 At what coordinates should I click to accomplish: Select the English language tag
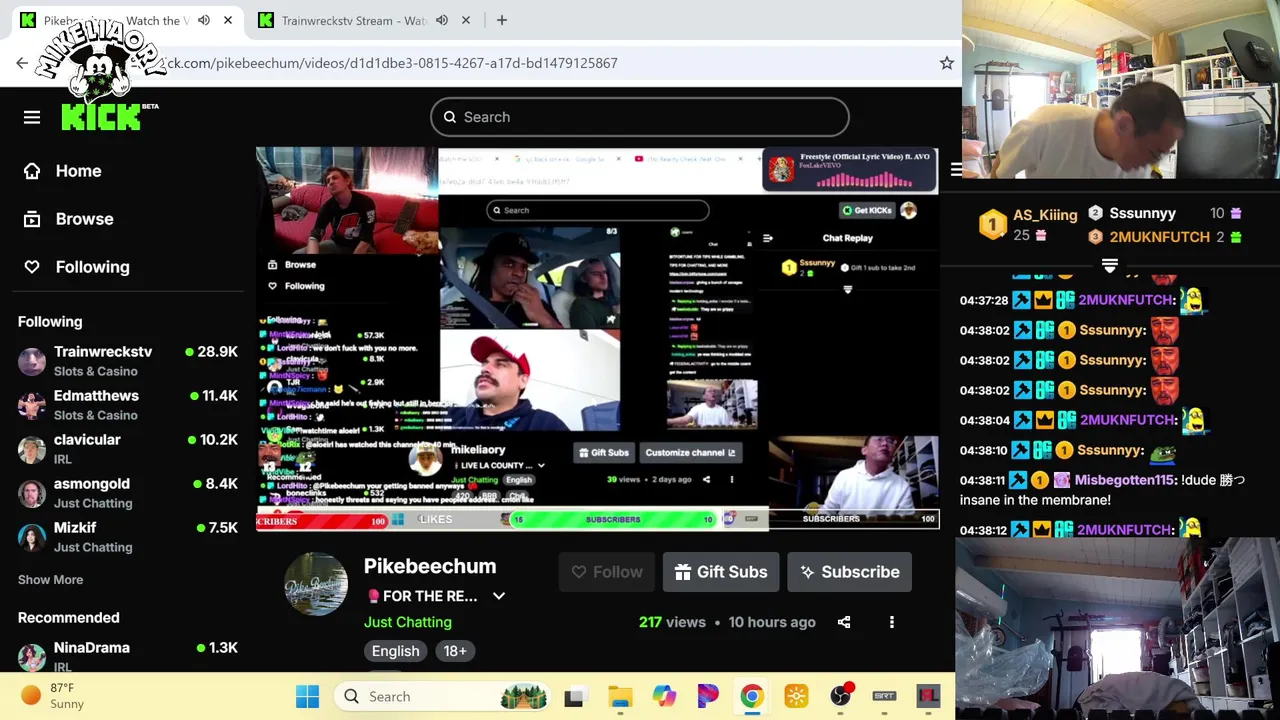point(396,651)
